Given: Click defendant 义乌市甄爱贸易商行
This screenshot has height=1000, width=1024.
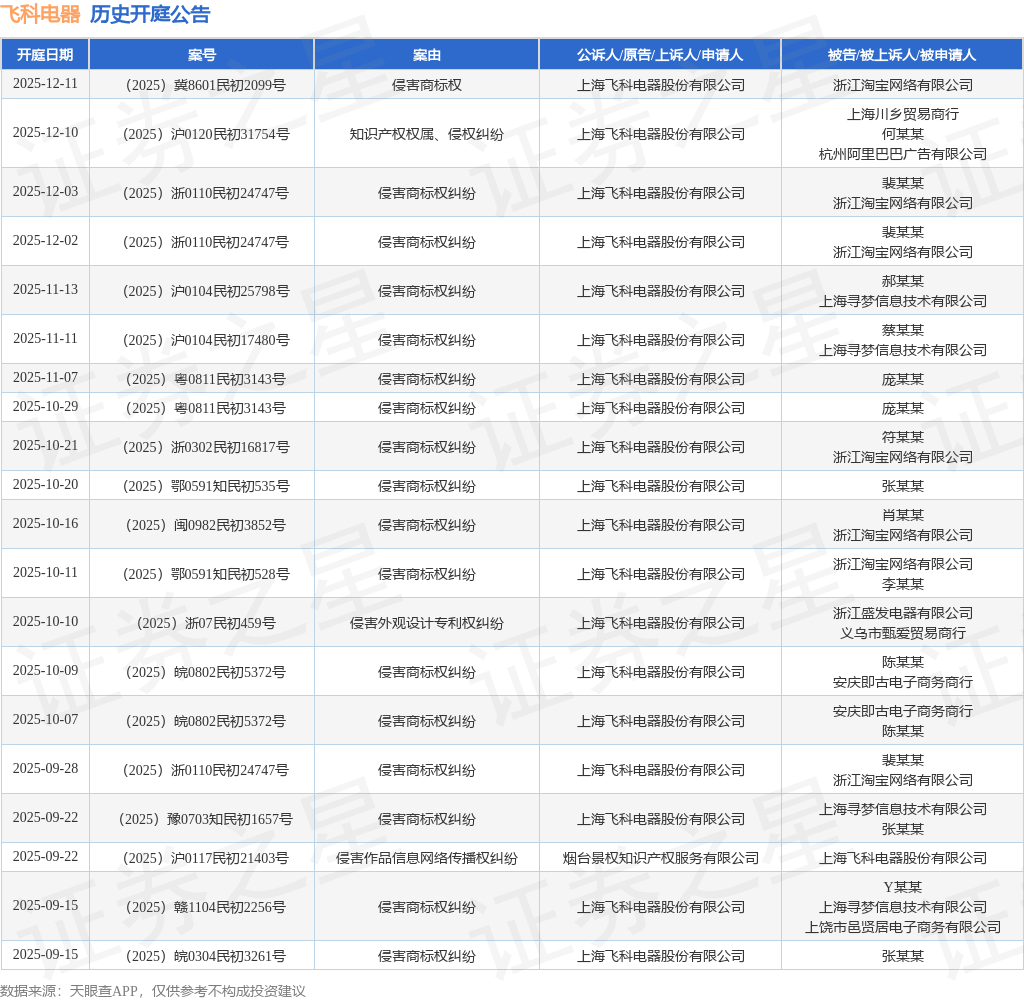Looking at the screenshot, I should [x=903, y=633].
